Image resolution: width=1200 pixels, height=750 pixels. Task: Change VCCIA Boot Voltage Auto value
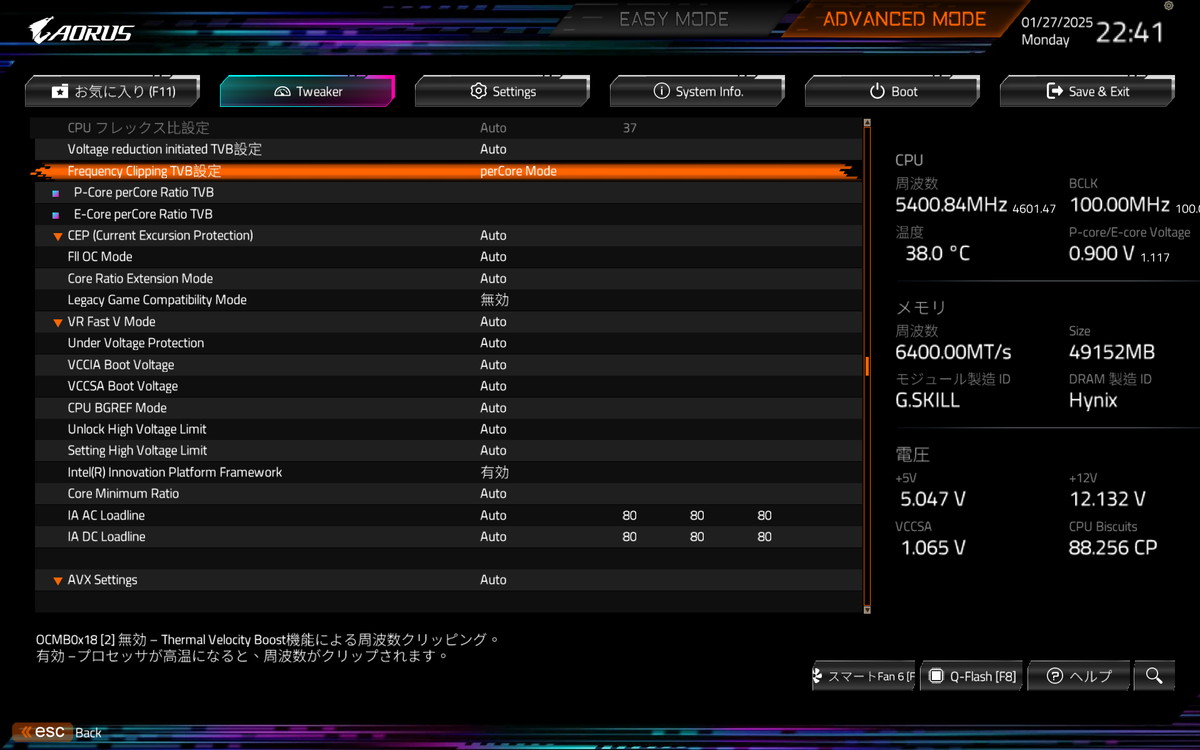493,365
